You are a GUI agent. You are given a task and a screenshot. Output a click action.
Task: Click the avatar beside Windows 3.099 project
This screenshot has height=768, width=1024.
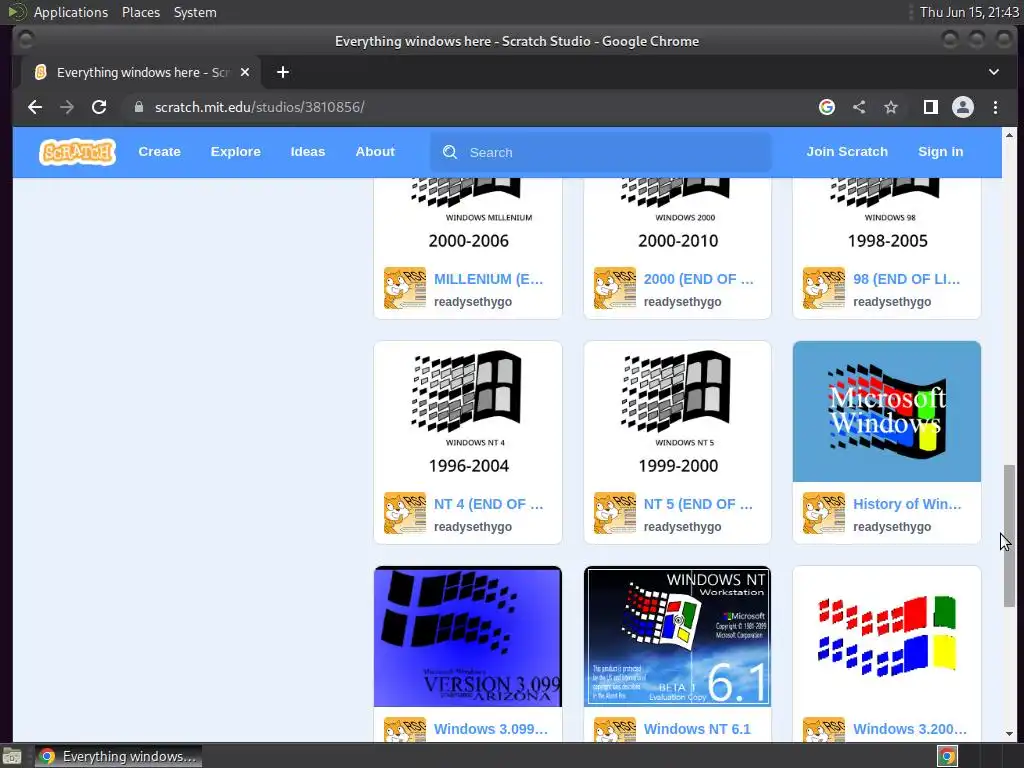405,729
